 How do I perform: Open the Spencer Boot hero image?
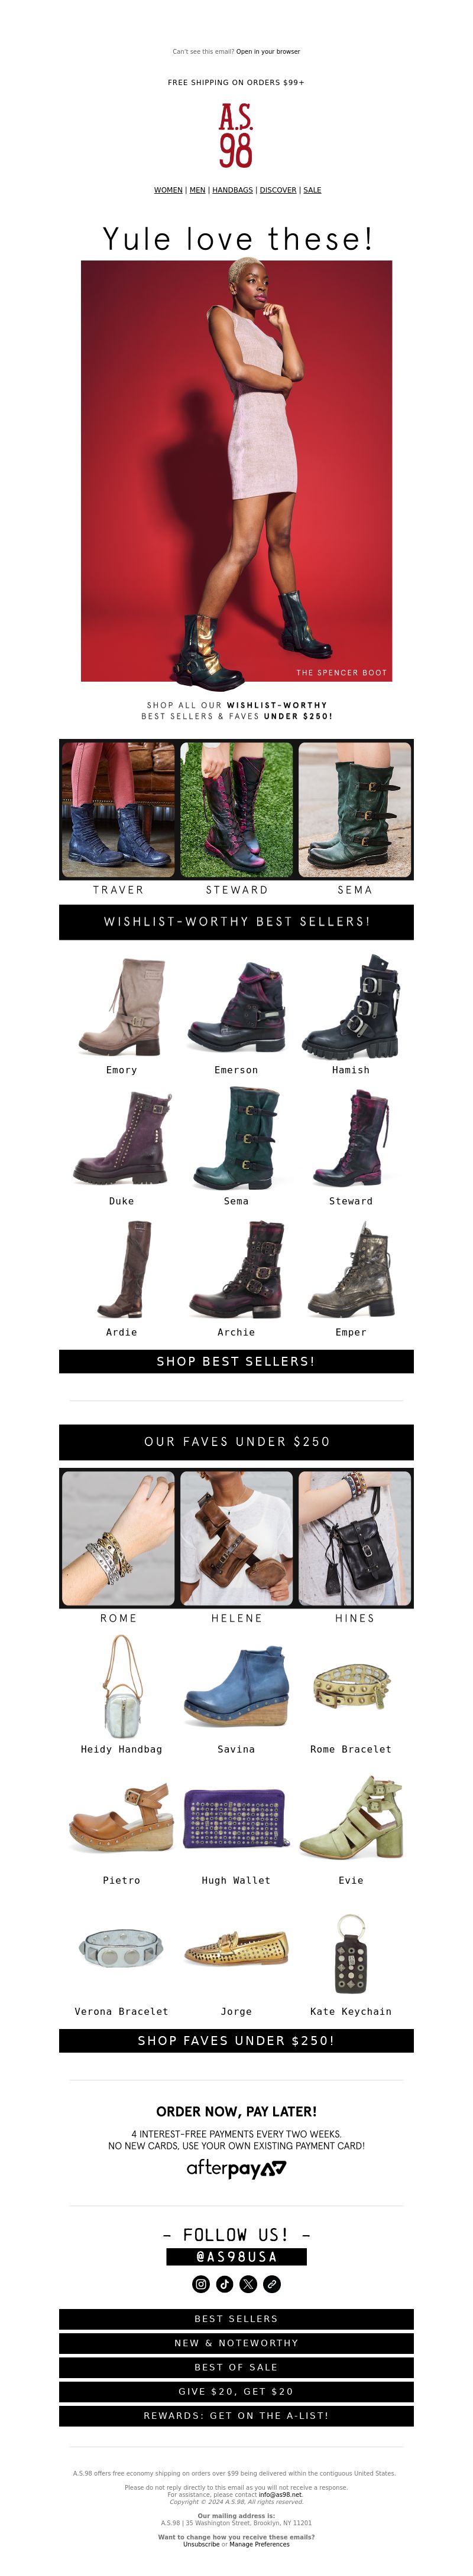(236, 471)
